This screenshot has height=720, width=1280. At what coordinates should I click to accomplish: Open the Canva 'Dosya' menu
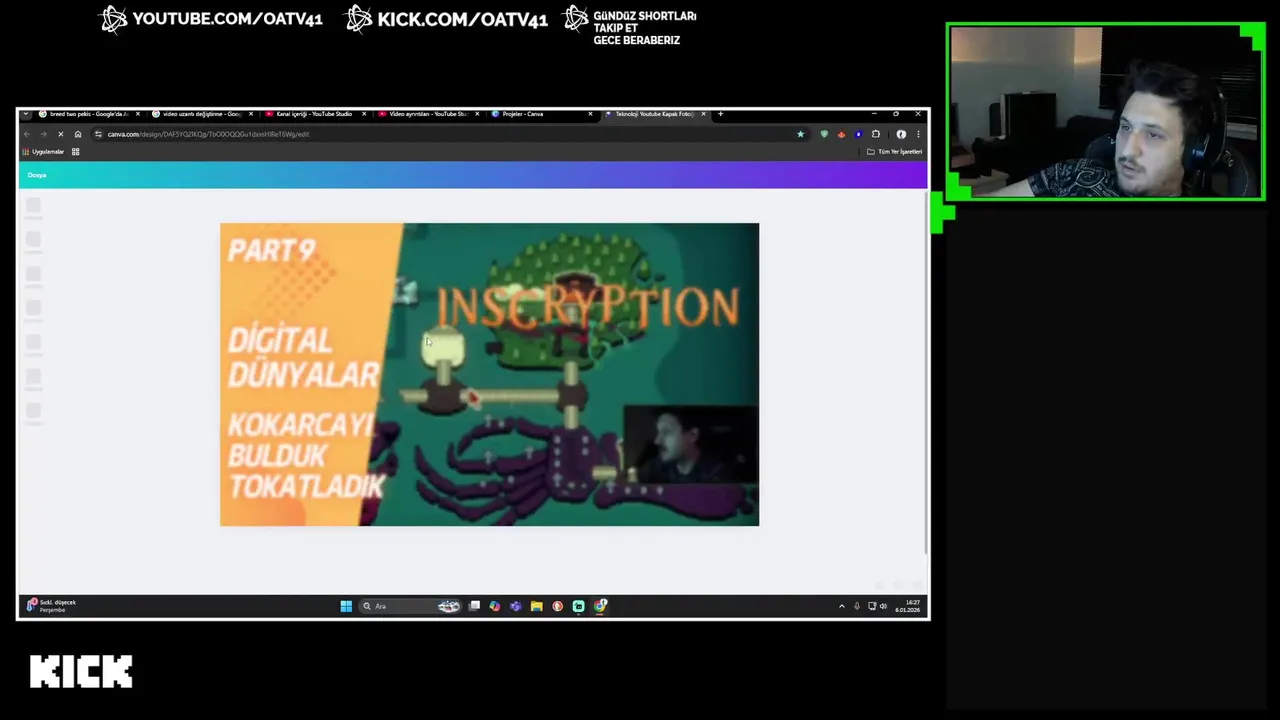(x=37, y=175)
